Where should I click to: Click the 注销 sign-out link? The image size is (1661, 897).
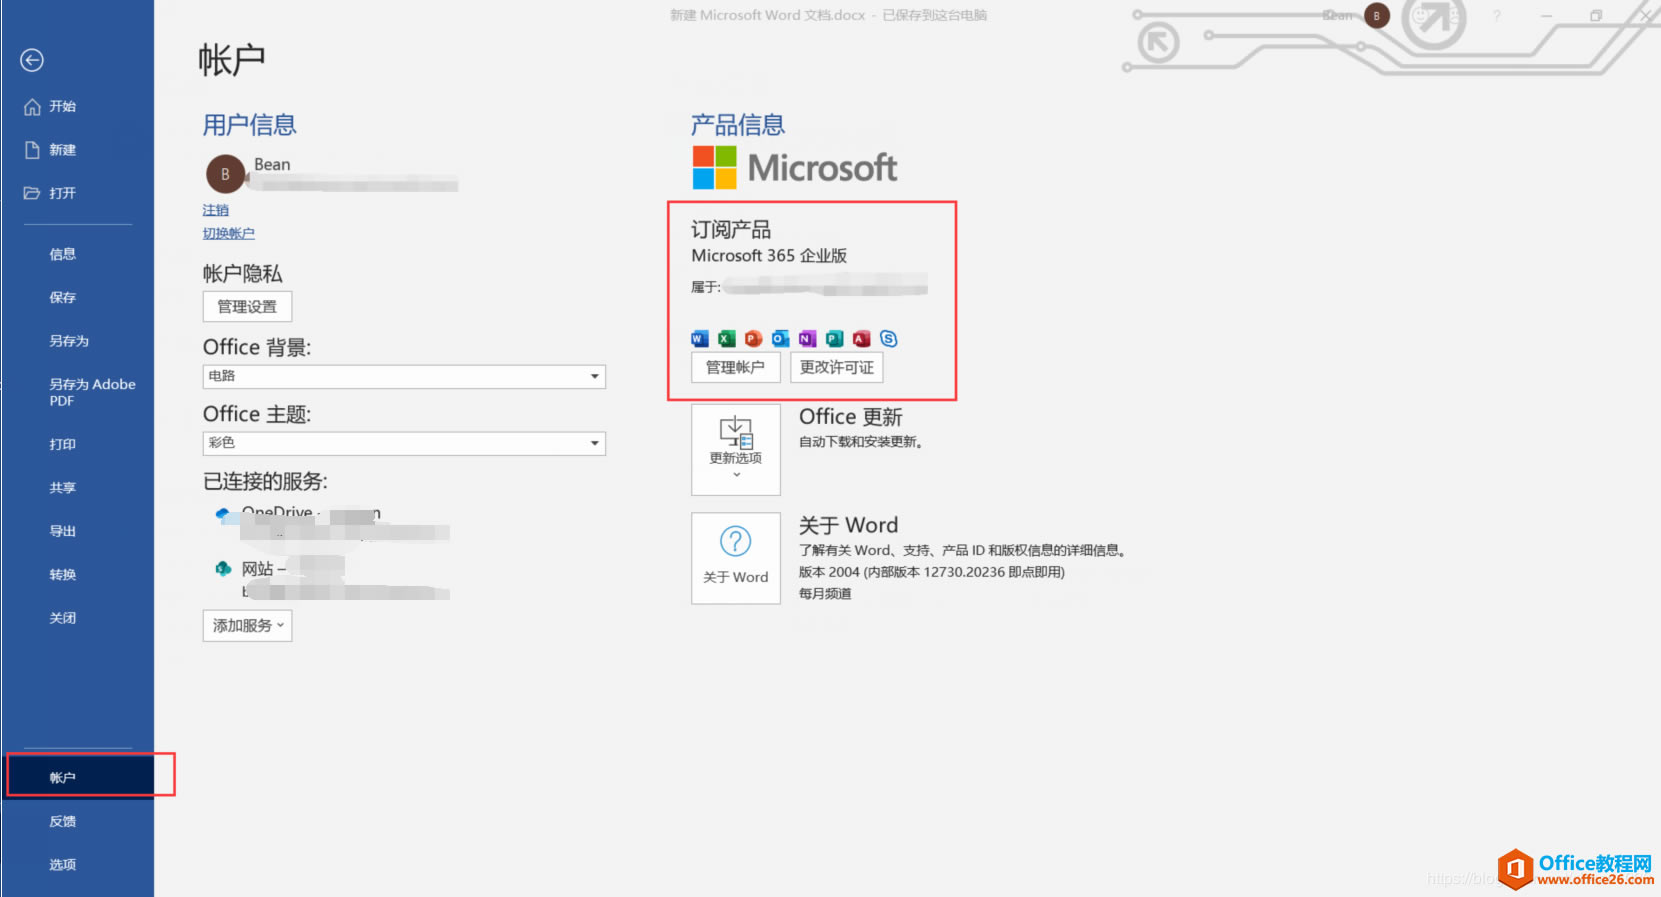tap(216, 210)
